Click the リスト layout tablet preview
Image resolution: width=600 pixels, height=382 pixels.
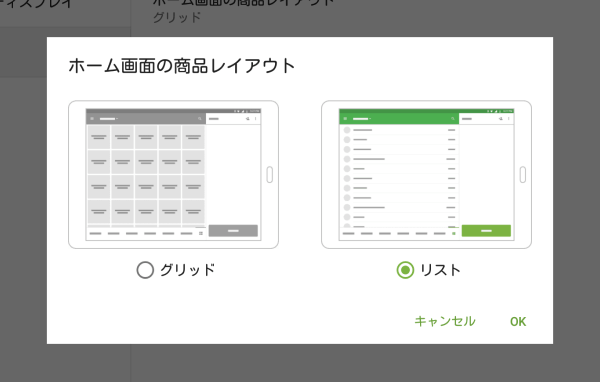pos(426,175)
